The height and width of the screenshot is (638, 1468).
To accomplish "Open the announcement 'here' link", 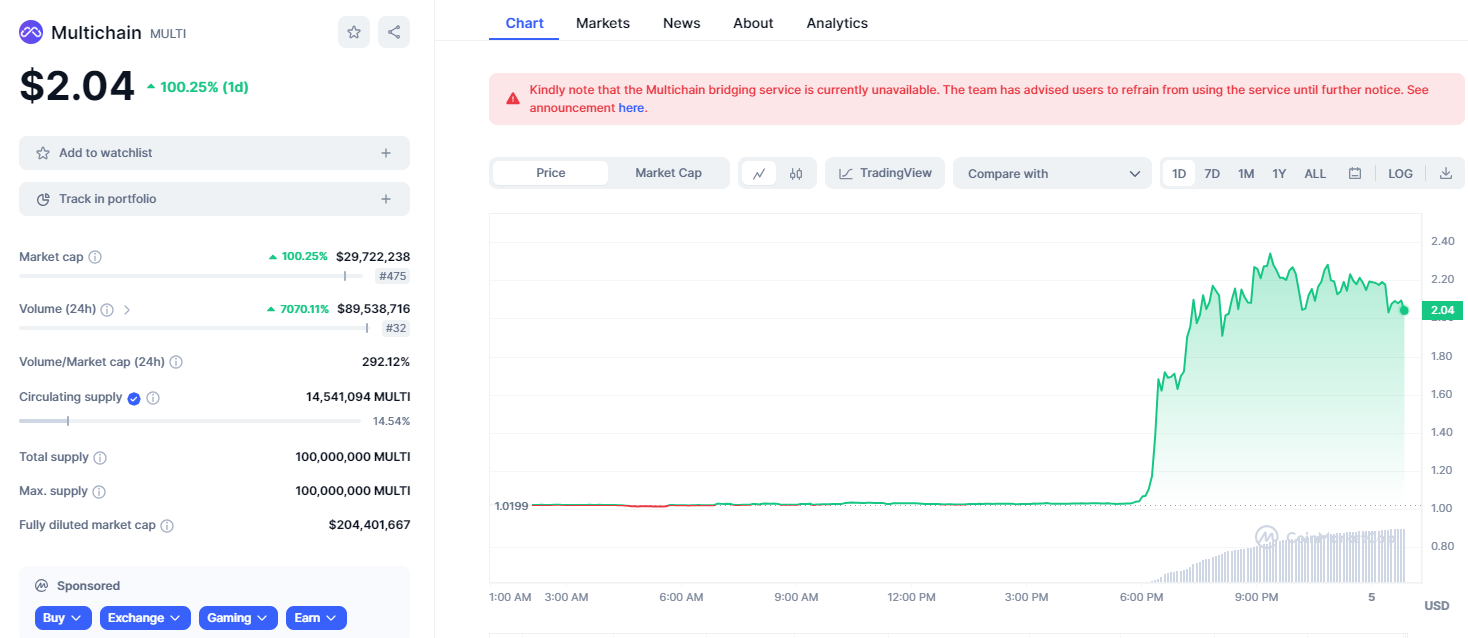I will pyautogui.click(x=631, y=108).
